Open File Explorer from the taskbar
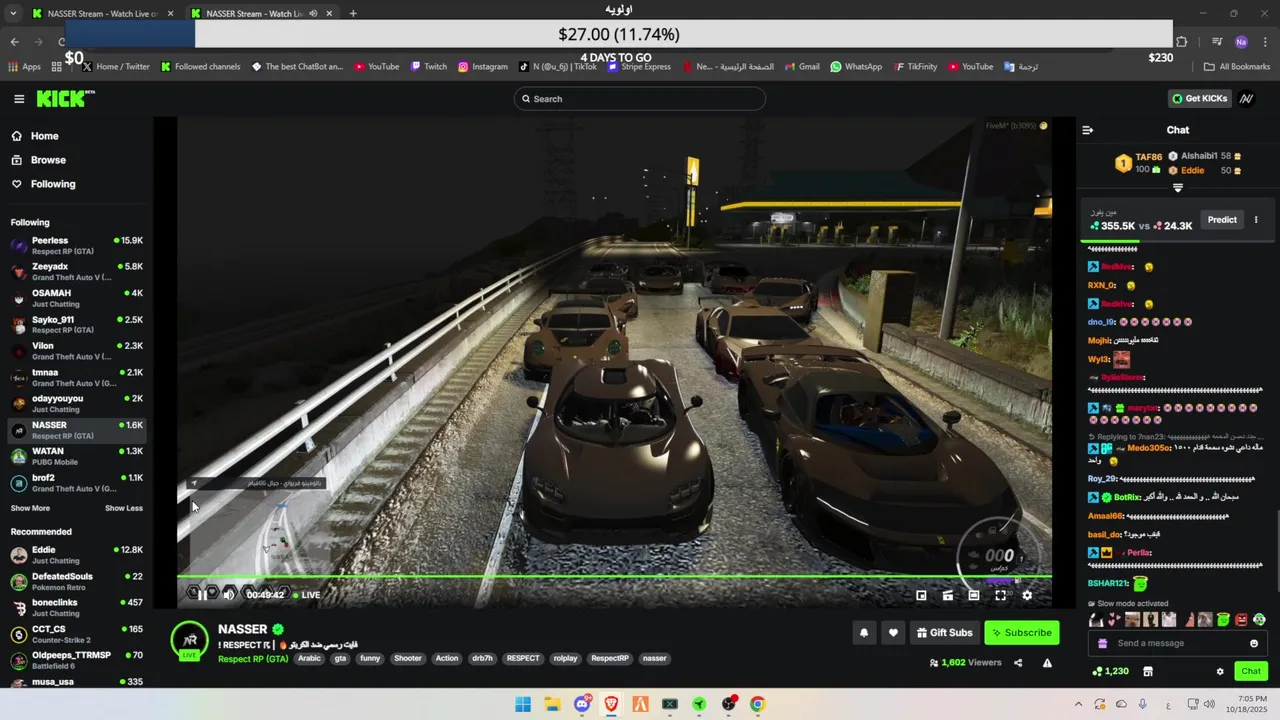This screenshot has height=720, width=1280. click(x=552, y=704)
